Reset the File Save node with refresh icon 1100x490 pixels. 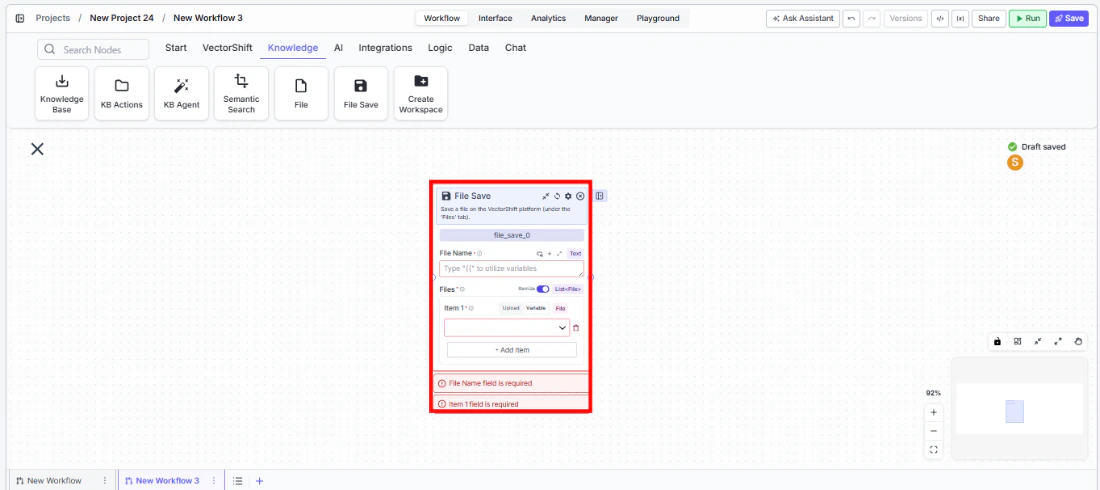(557, 197)
